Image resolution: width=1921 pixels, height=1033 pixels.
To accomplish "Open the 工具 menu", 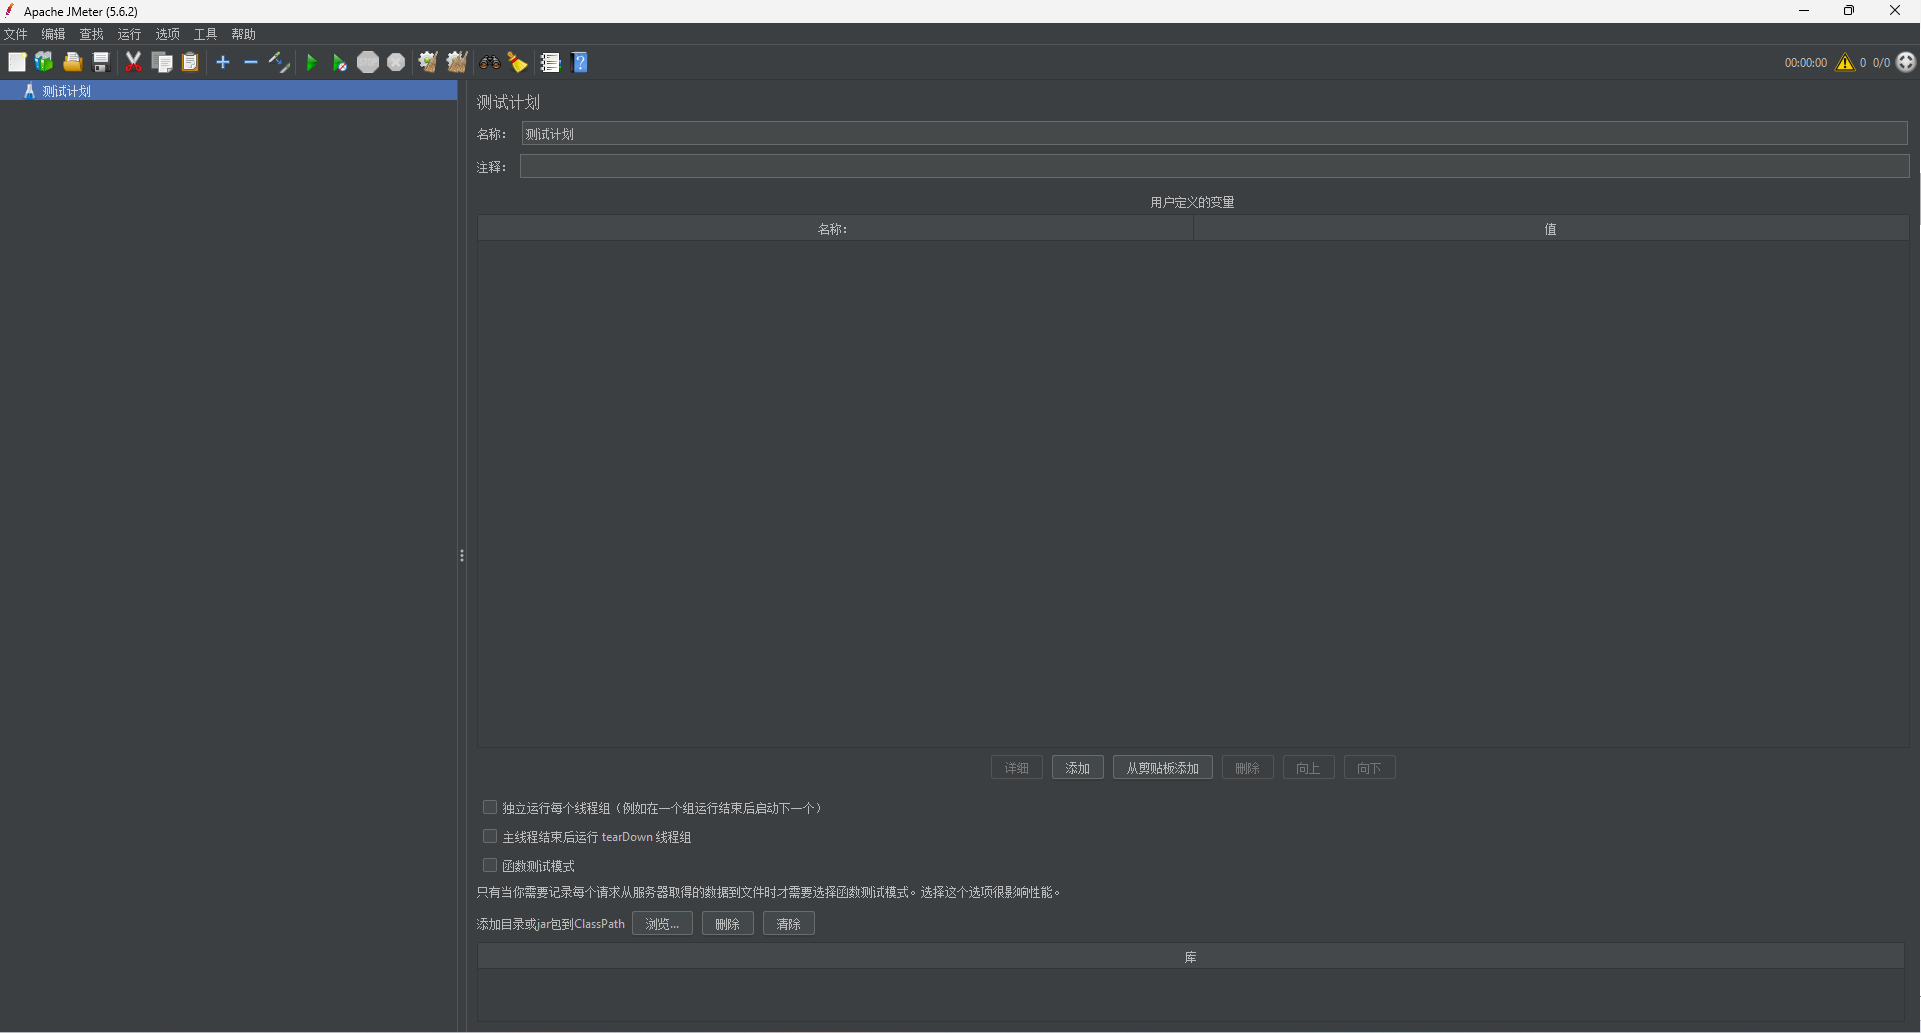I will point(205,34).
